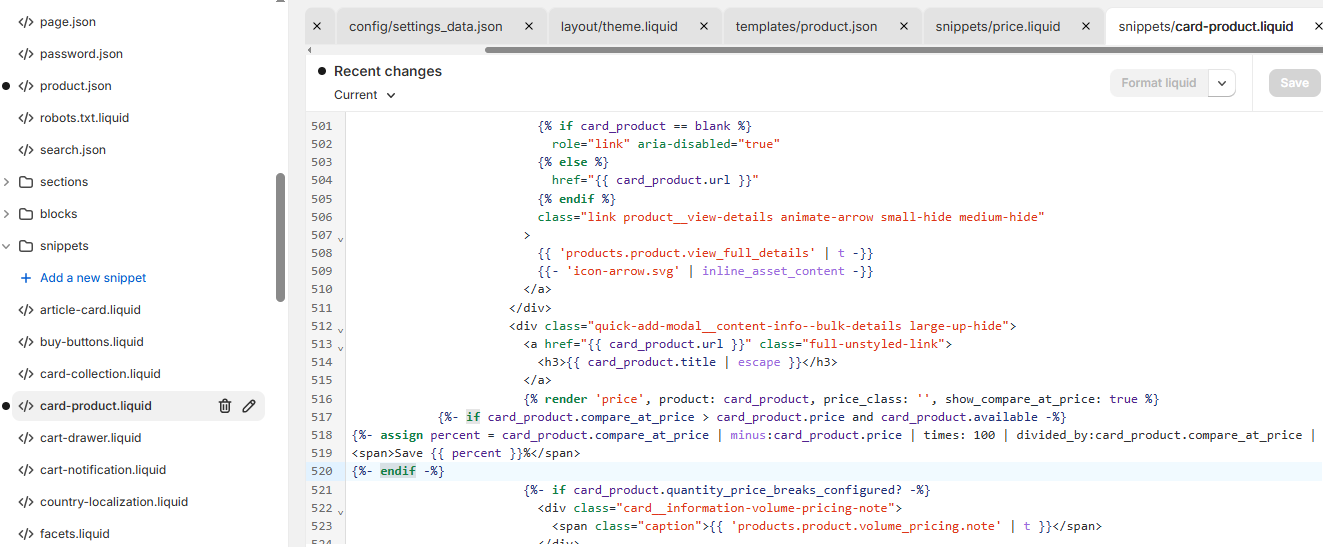Close the layout/theme.liquid tab
Viewport: 1323px width, 547px height.
703,27
